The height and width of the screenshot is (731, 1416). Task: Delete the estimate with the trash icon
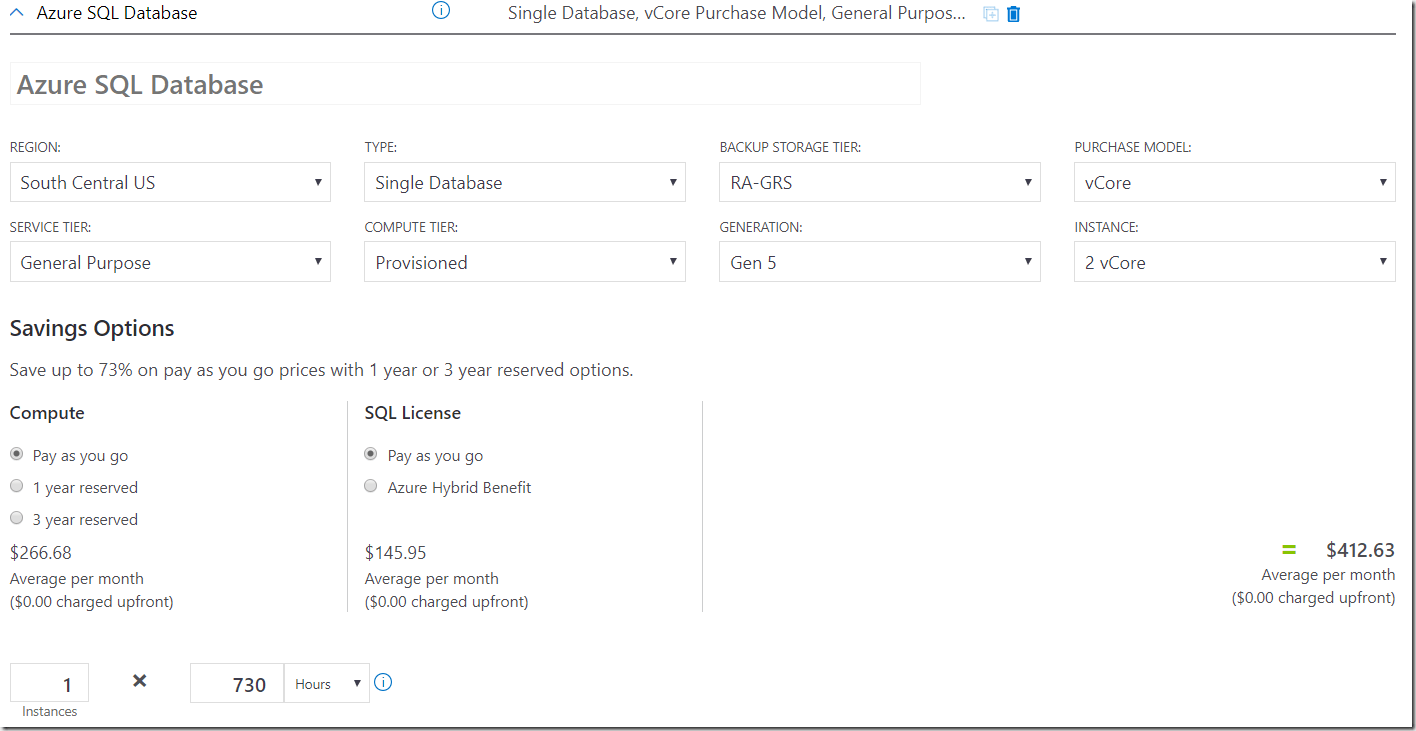click(1014, 14)
